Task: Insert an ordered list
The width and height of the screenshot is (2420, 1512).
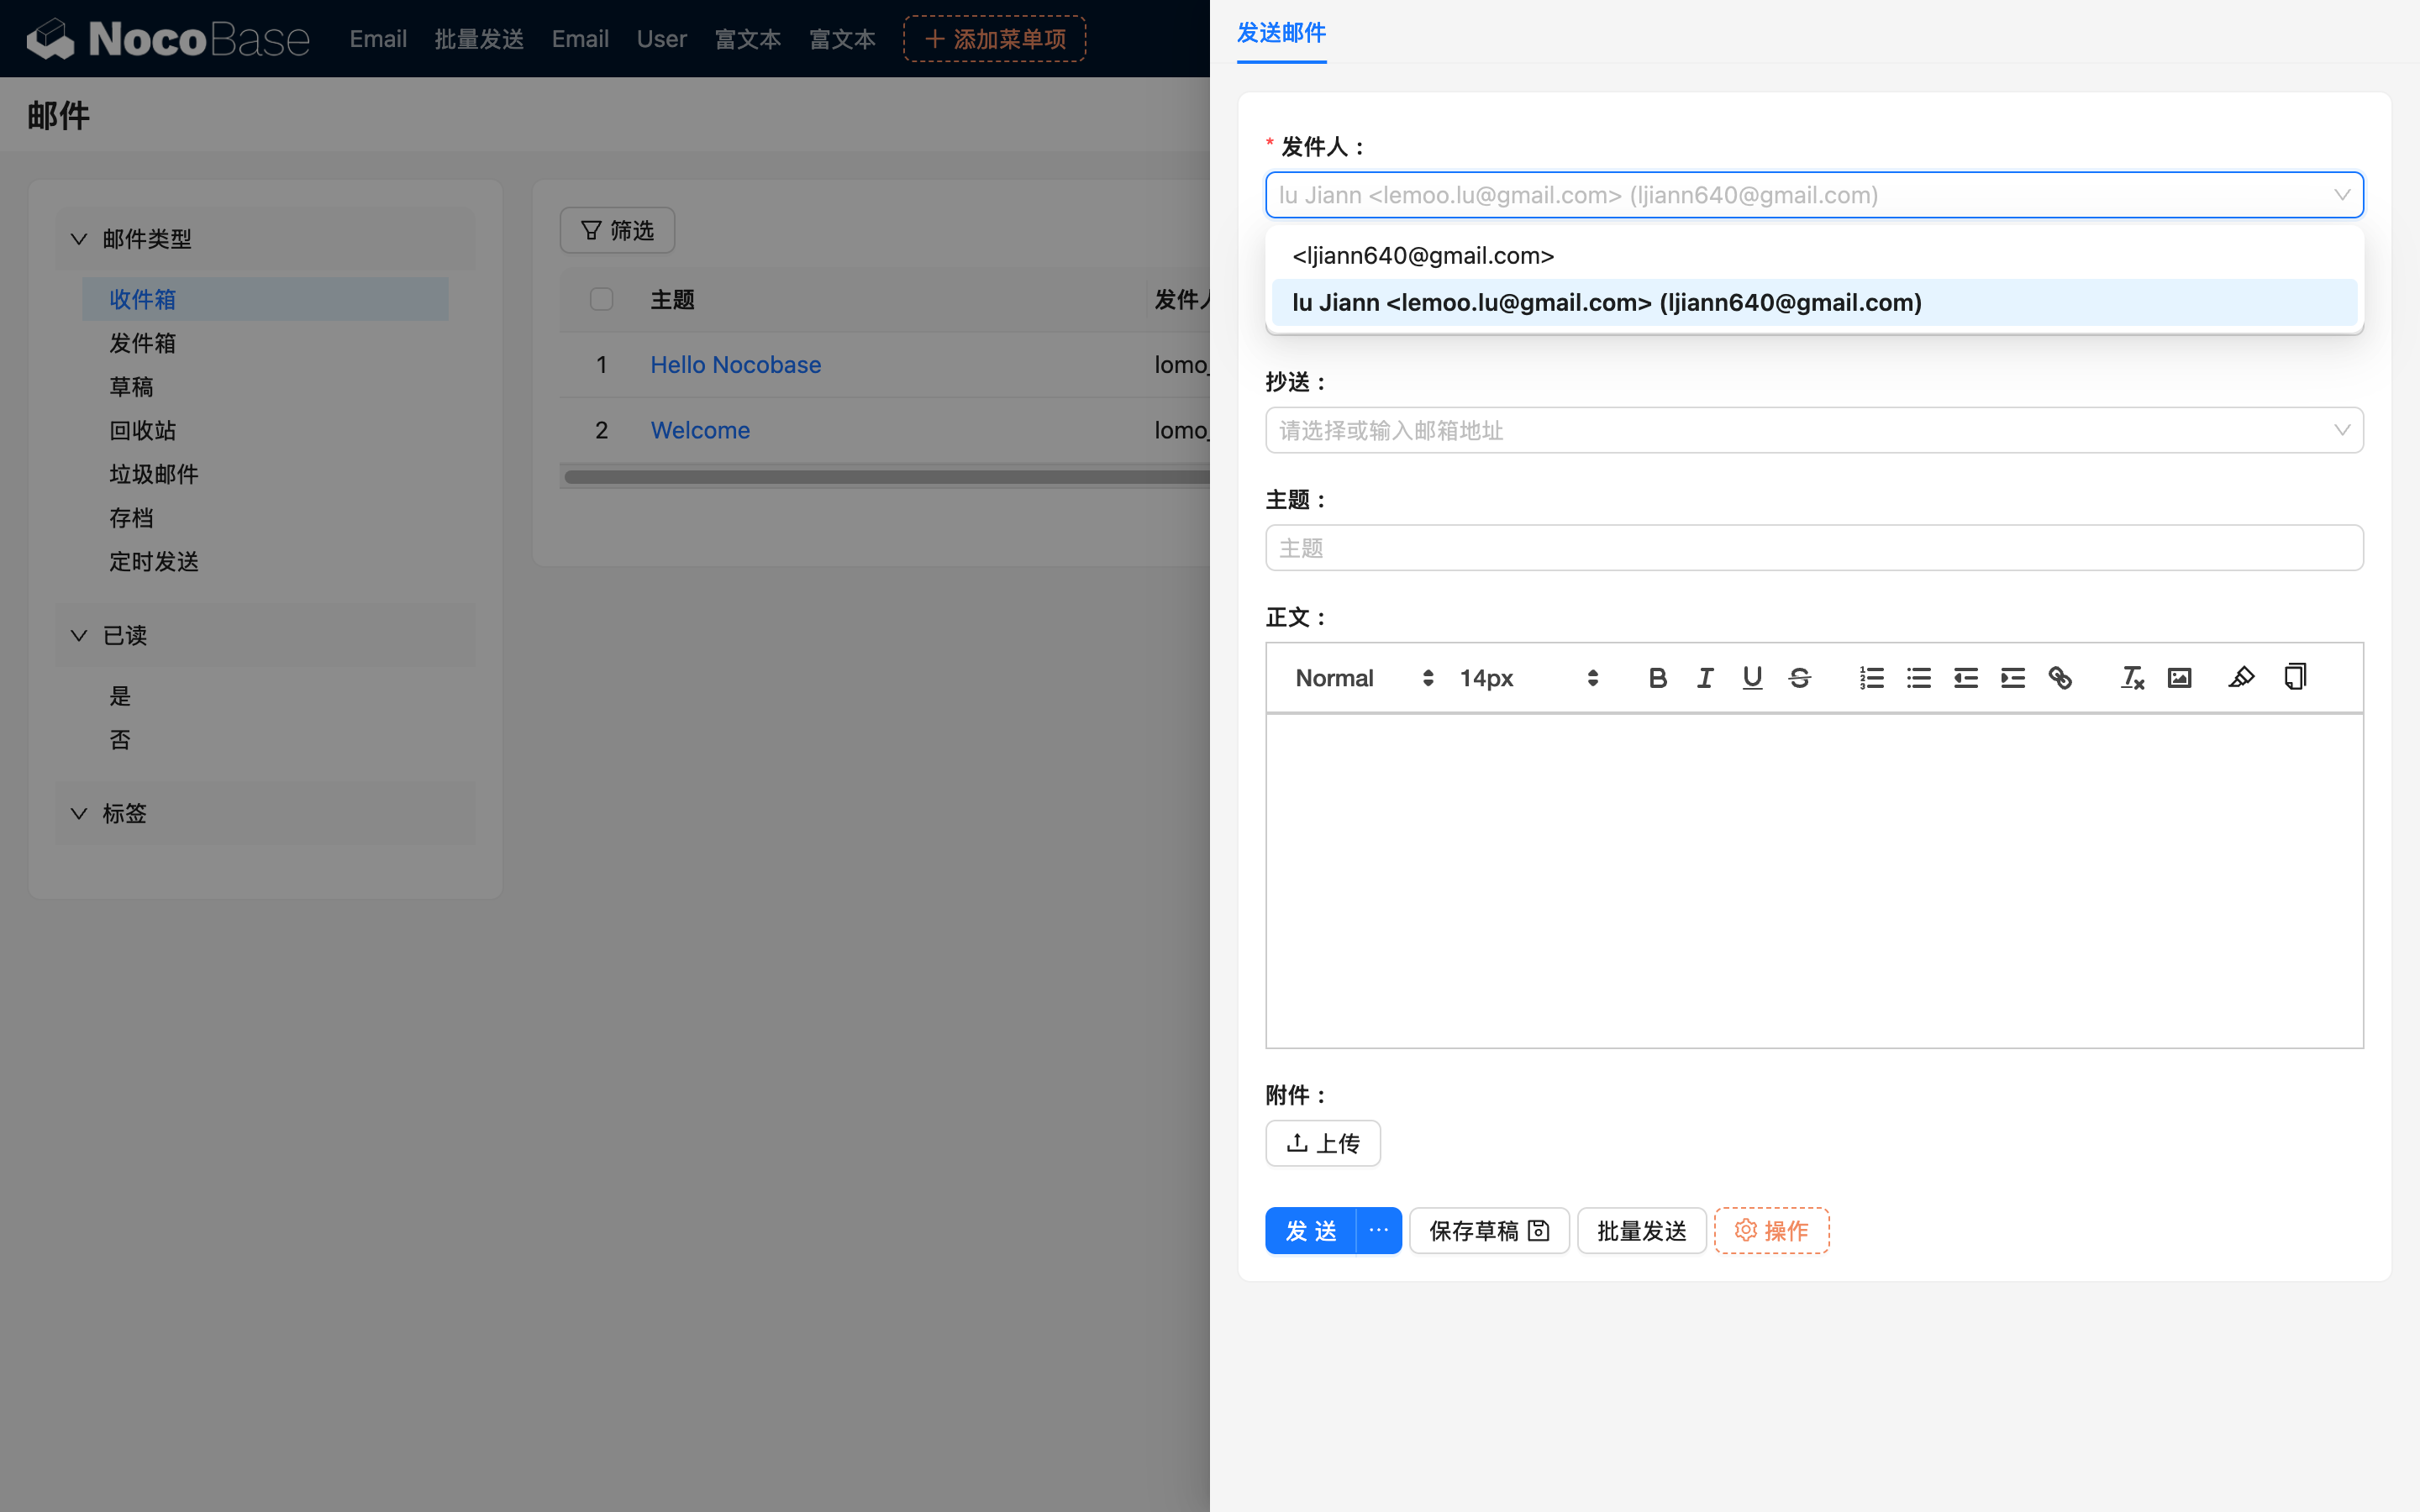Action: click(1871, 678)
